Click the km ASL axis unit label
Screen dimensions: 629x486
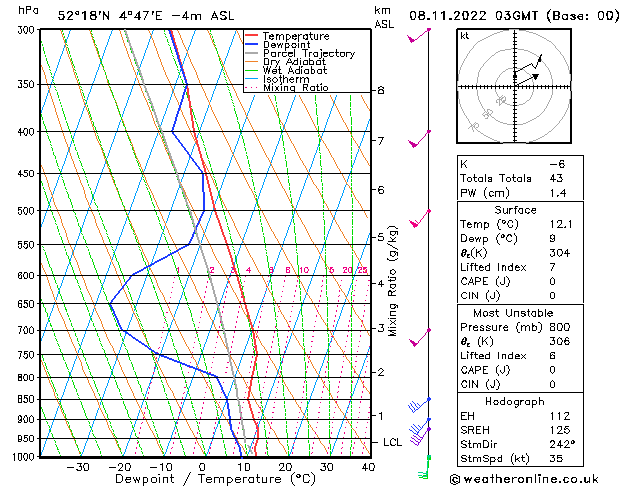pos(384,17)
